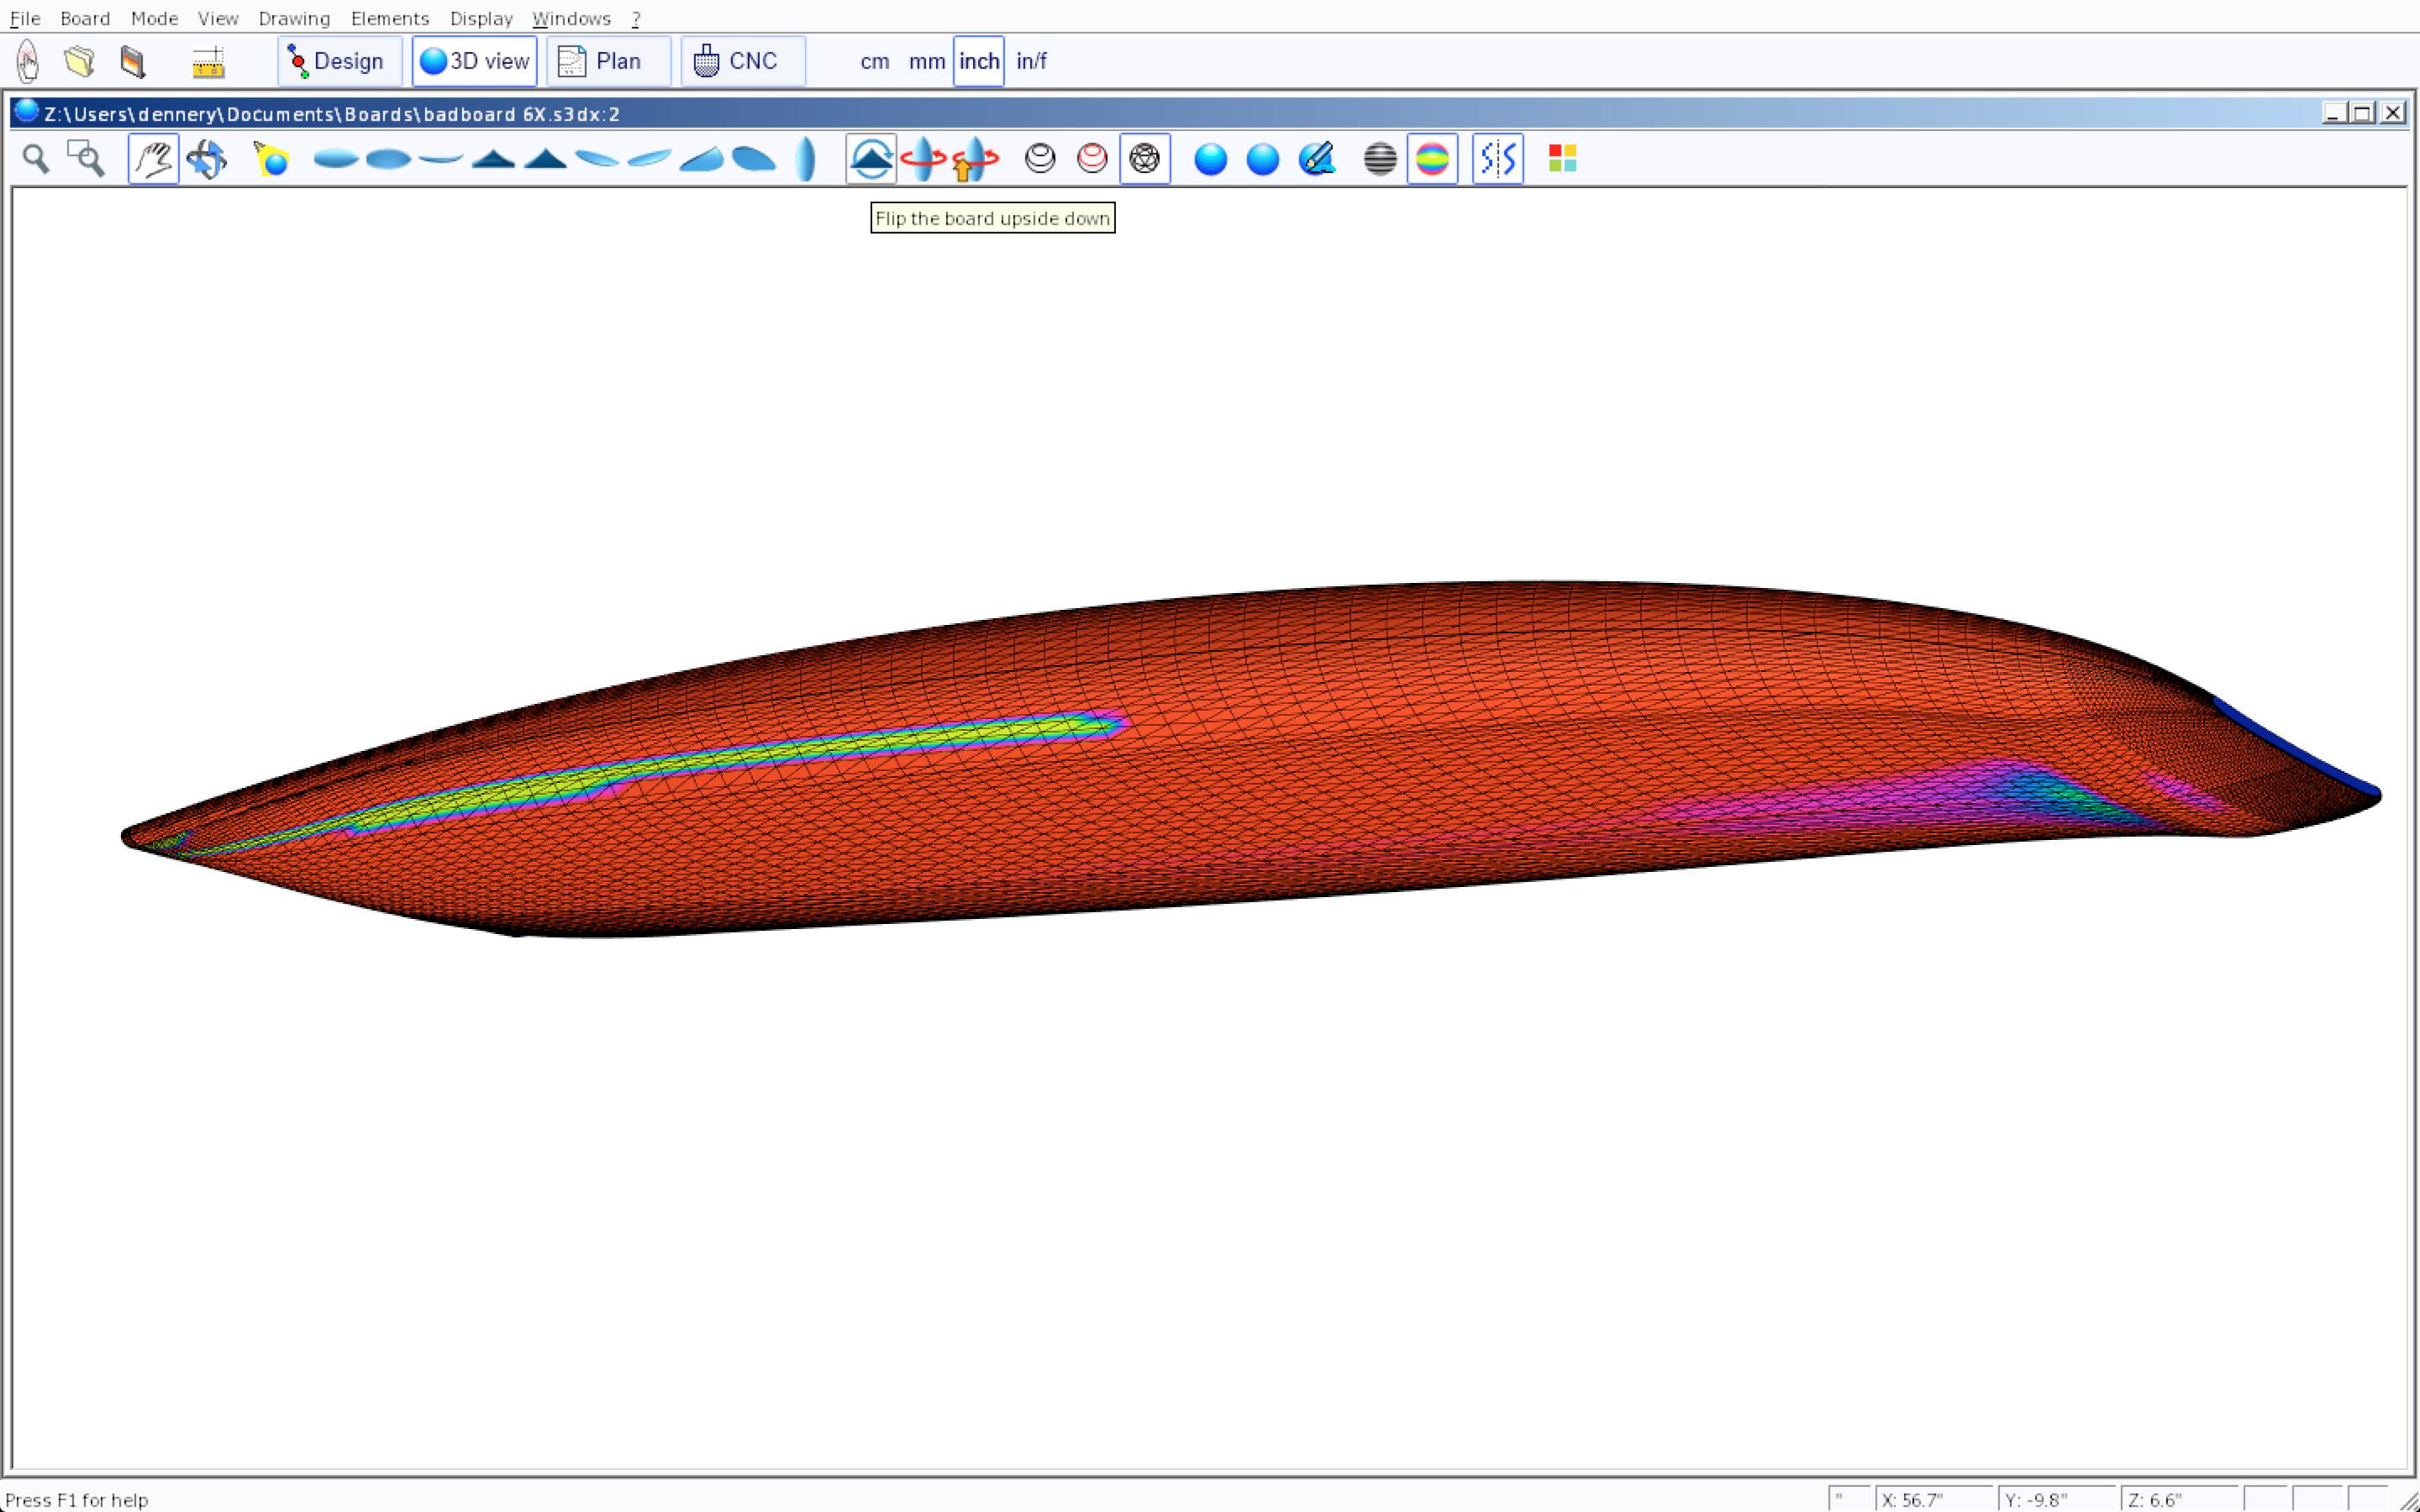Toggle the wireframe mesh sphere display

pyautogui.click(x=1144, y=159)
